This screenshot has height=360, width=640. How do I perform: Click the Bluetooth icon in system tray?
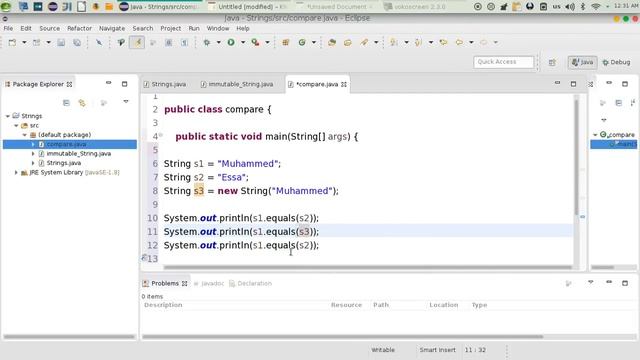click(583, 7)
